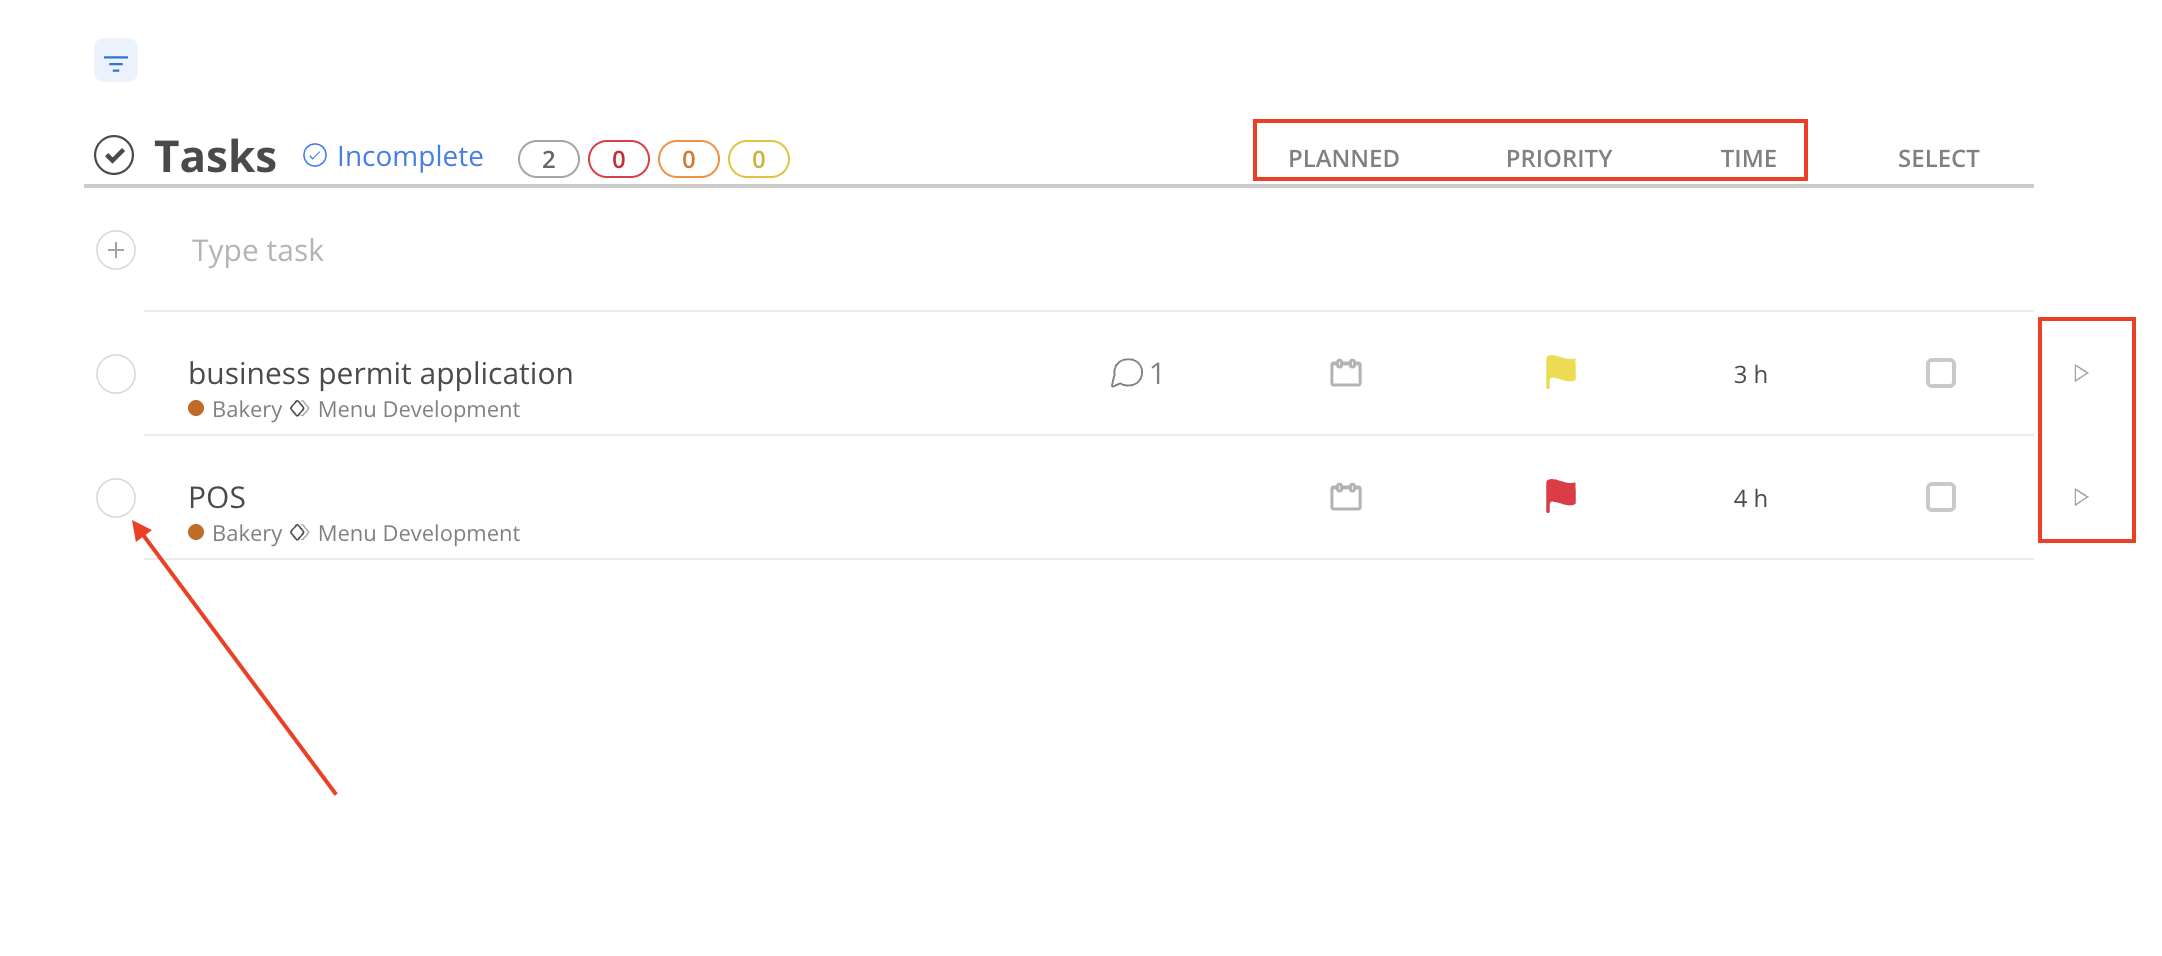Open planned date calendar for POS task
This screenshot has width=2162, height=956.
(x=1345, y=497)
